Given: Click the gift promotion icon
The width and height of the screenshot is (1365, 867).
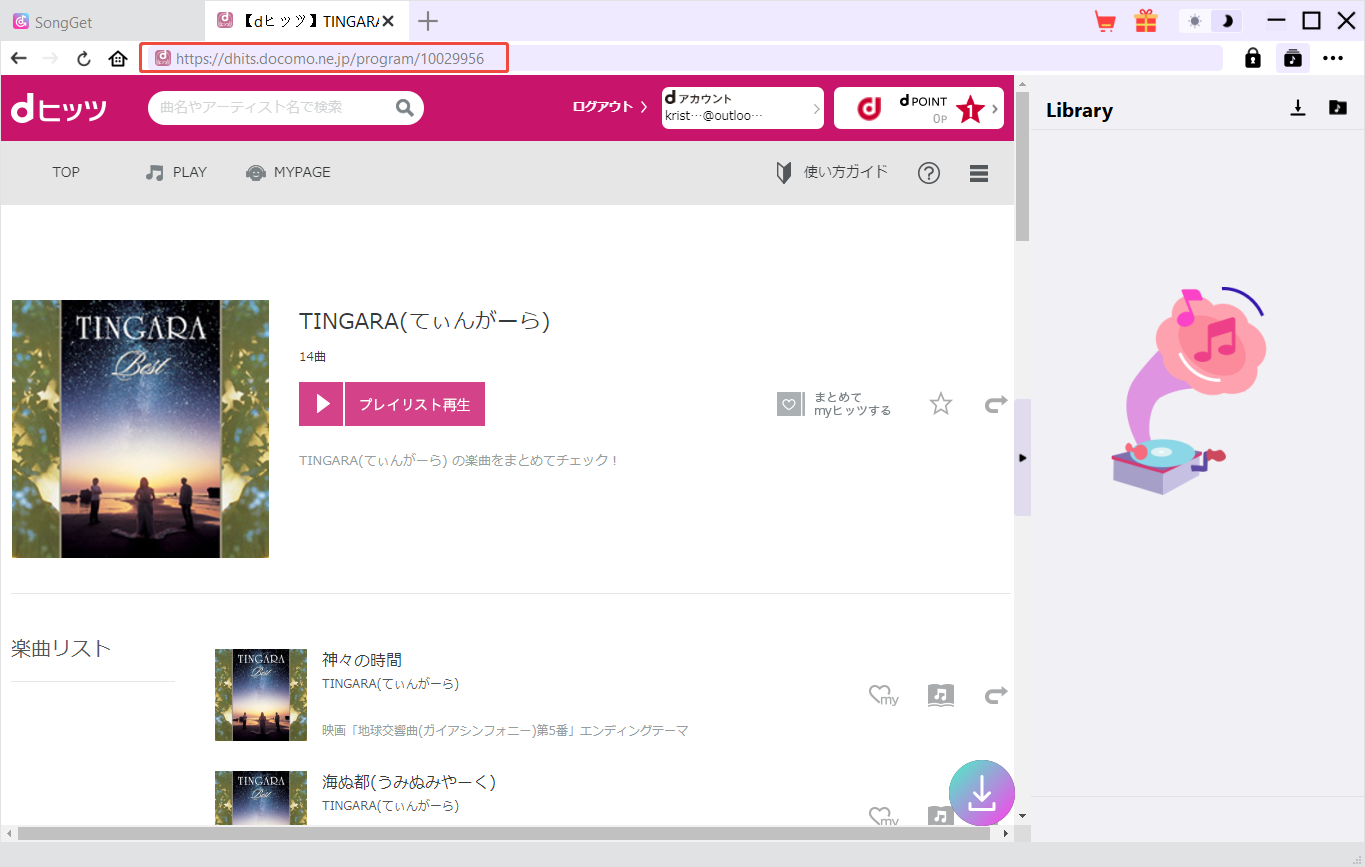Looking at the screenshot, I should 1146,20.
